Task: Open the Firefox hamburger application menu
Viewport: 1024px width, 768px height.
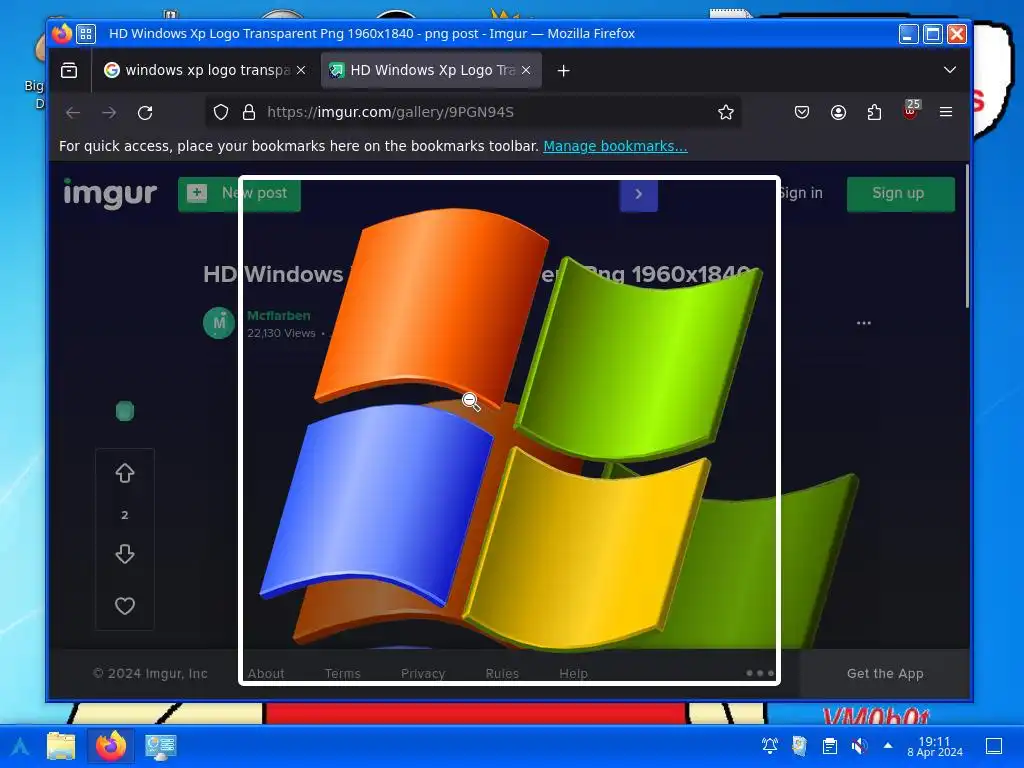Action: click(946, 112)
